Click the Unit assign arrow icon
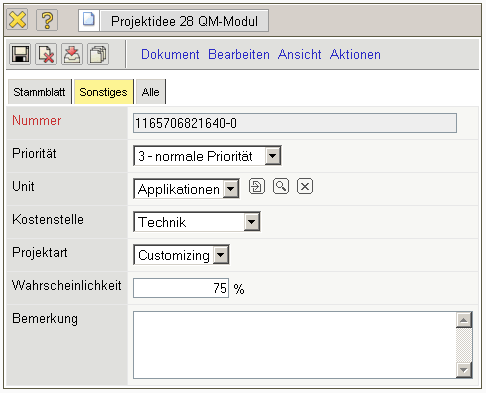This screenshot has width=486, height=393. click(257, 186)
